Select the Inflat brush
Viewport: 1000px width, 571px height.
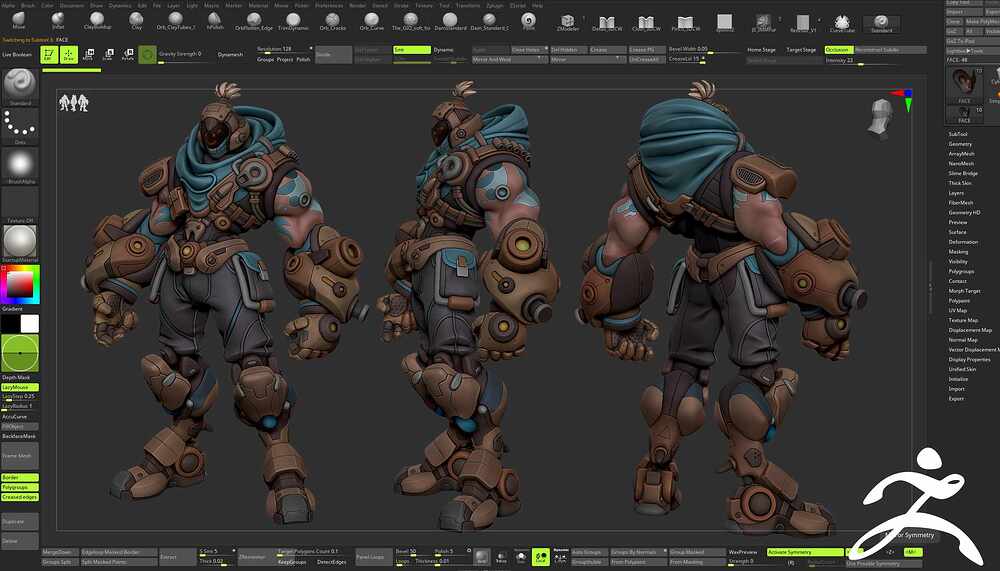click(x=58, y=20)
